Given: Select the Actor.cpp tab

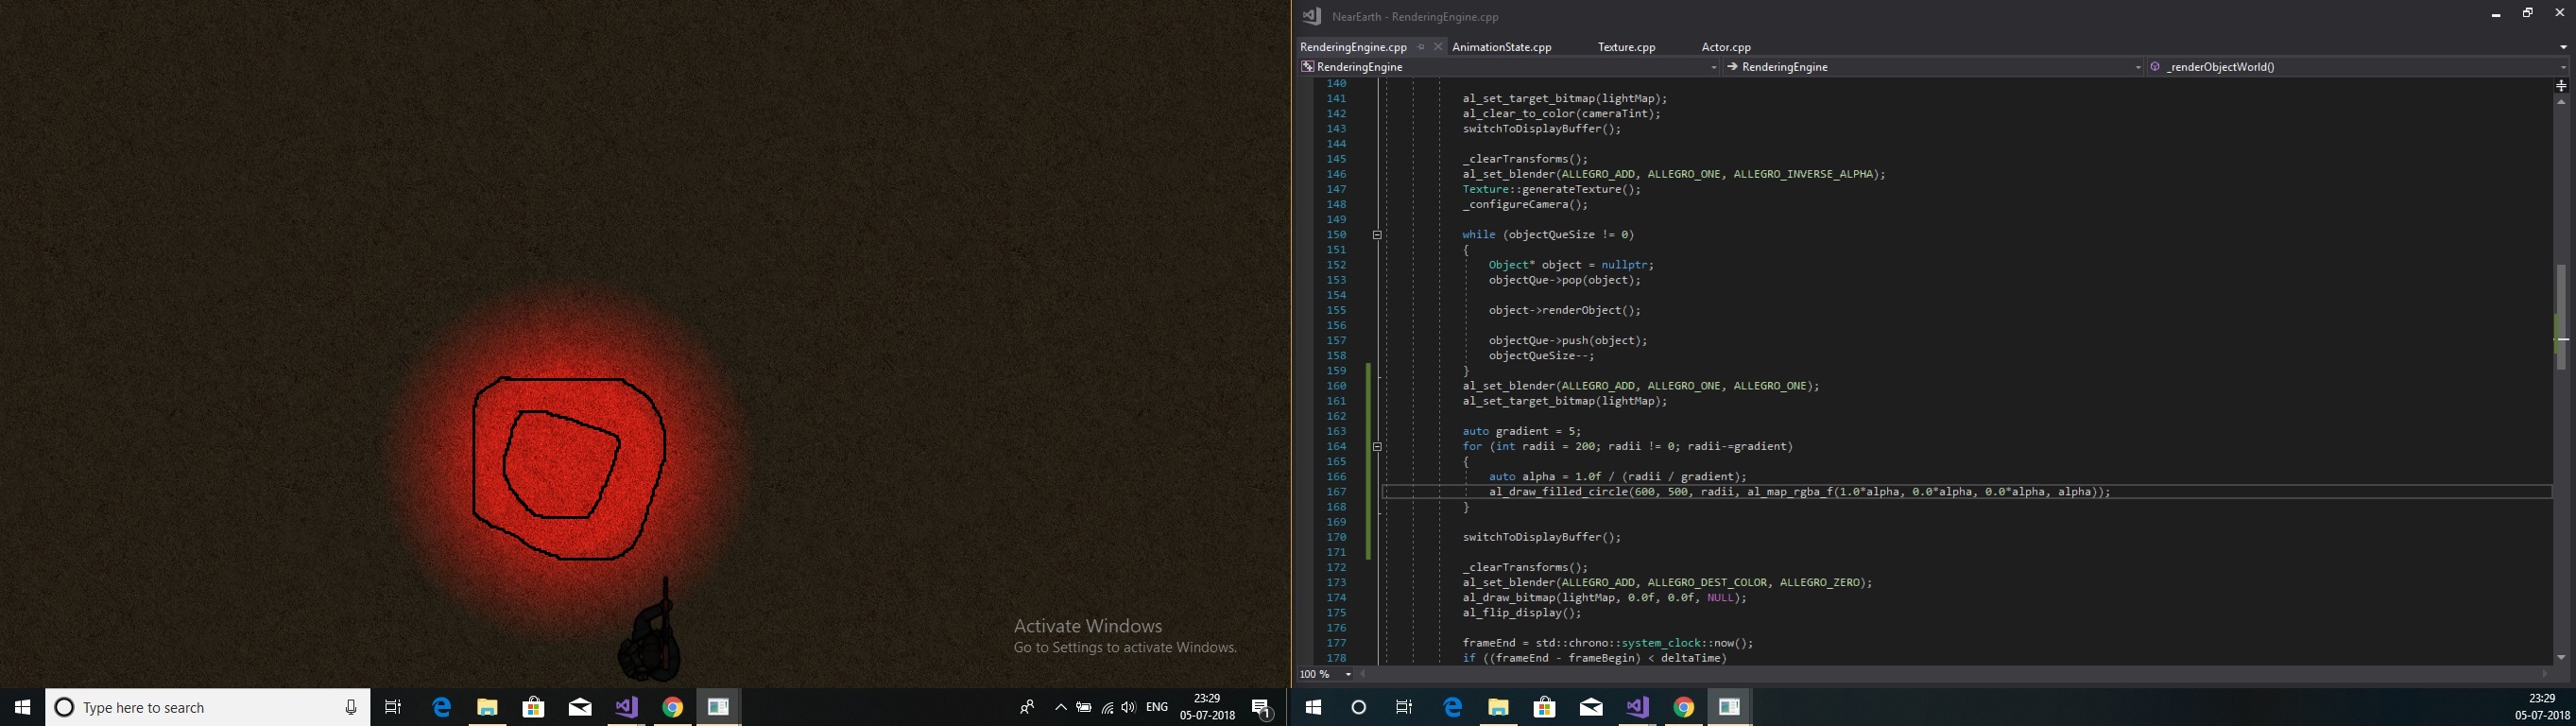Looking at the screenshot, I should click(1726, 47).
